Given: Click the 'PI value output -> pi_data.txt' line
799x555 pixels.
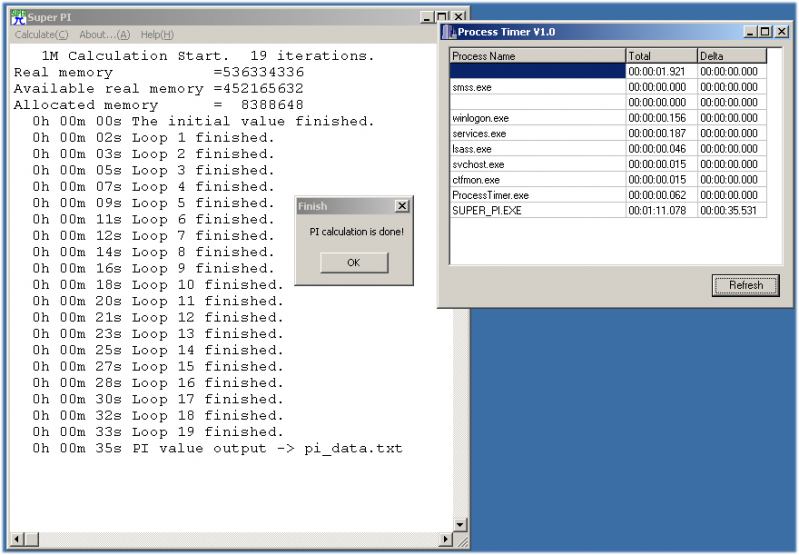Looking at the screenshot, I should click(218, 448).
